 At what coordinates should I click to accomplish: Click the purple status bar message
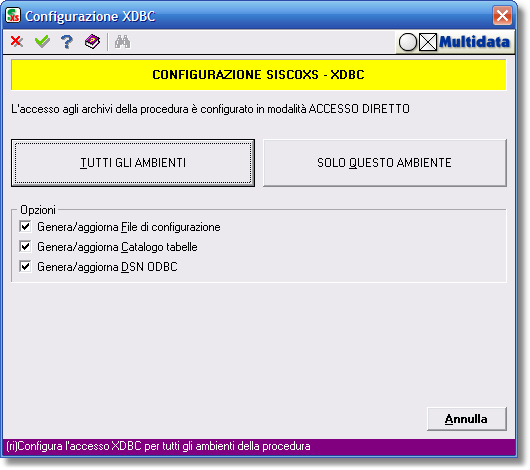coord(158,446)
